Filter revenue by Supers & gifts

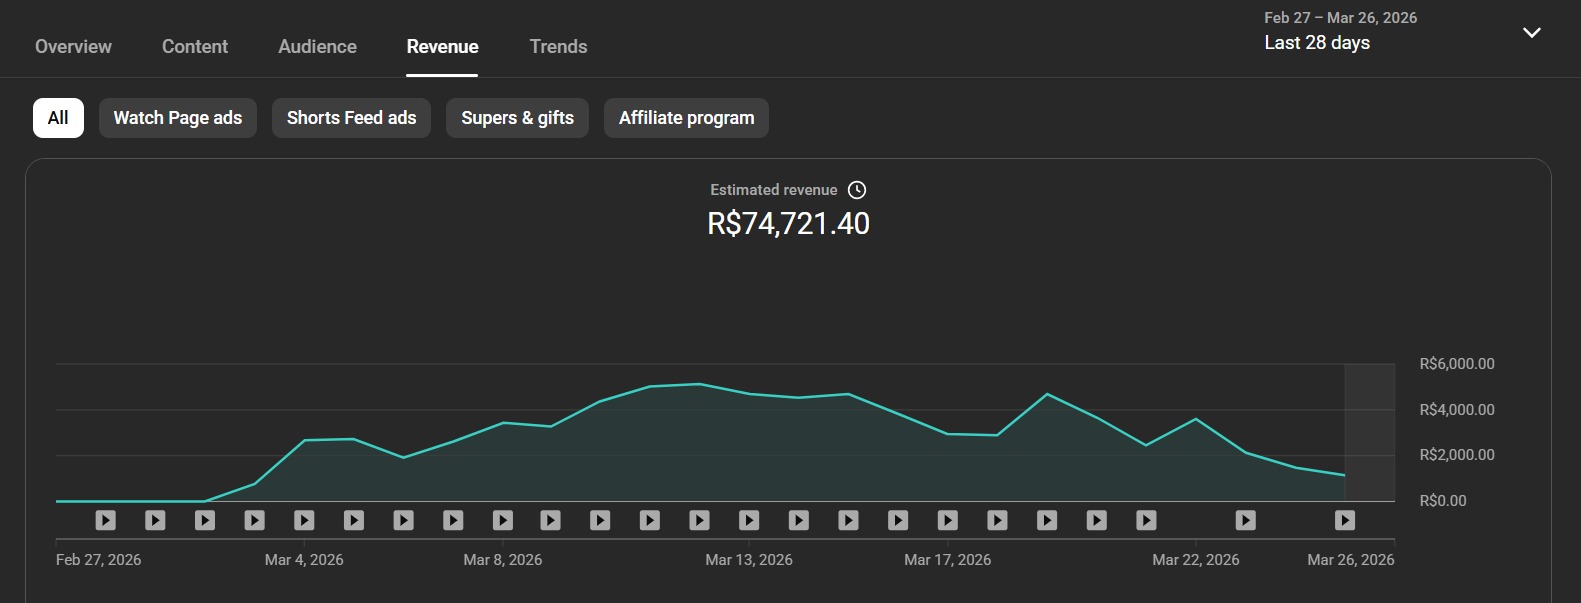pos(517,118)
